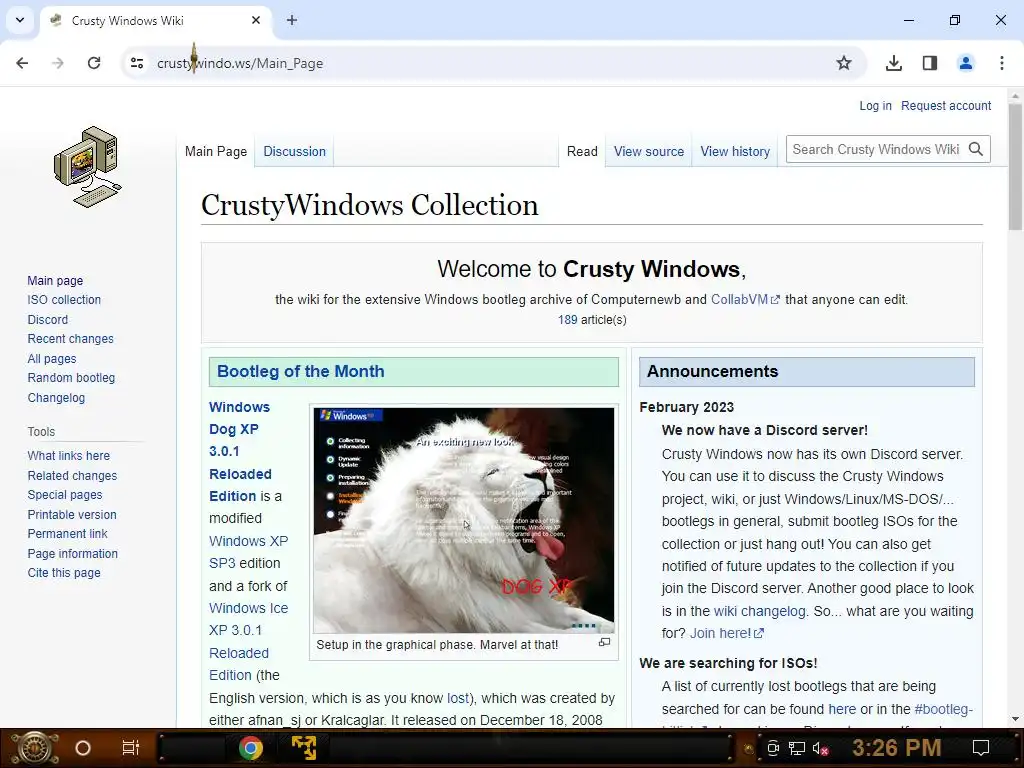Click the Cortana circle on taskbar
Image resolution: width=1024 pixels, height=768 pixels.
tap(83, 748)
